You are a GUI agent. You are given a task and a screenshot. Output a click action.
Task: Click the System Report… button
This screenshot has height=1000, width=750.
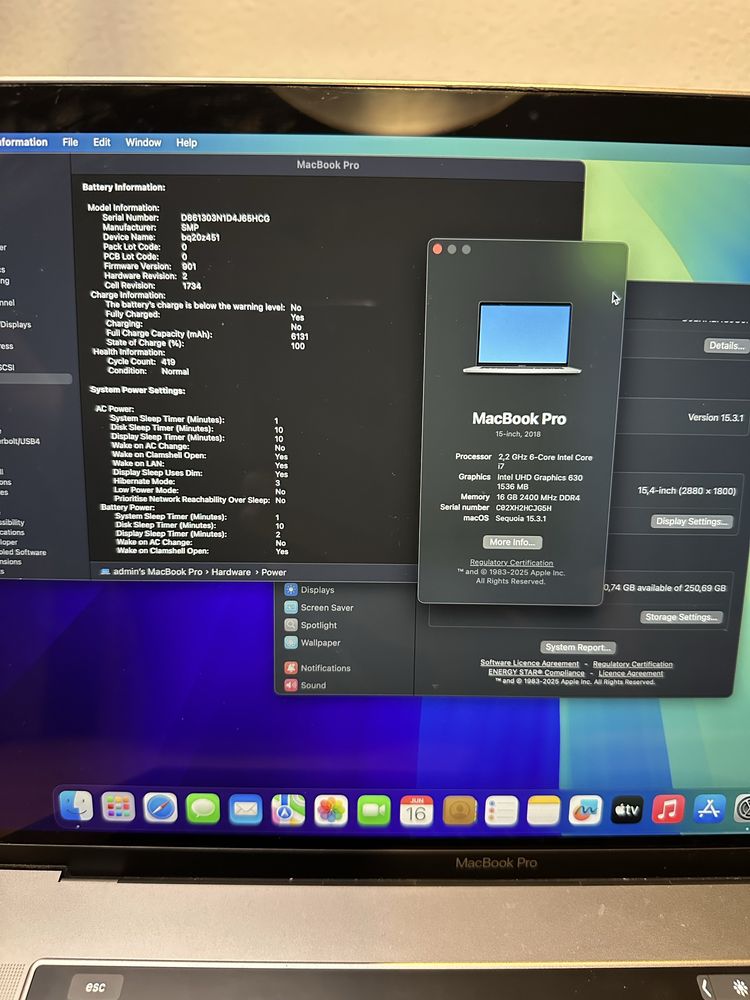(x=578, y=647)
